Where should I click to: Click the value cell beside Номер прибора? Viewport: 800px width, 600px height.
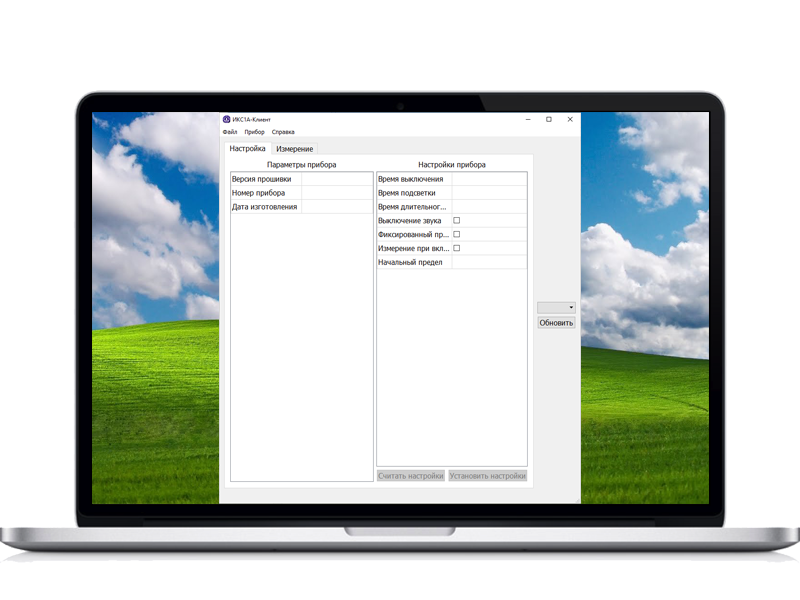[337, 193]
